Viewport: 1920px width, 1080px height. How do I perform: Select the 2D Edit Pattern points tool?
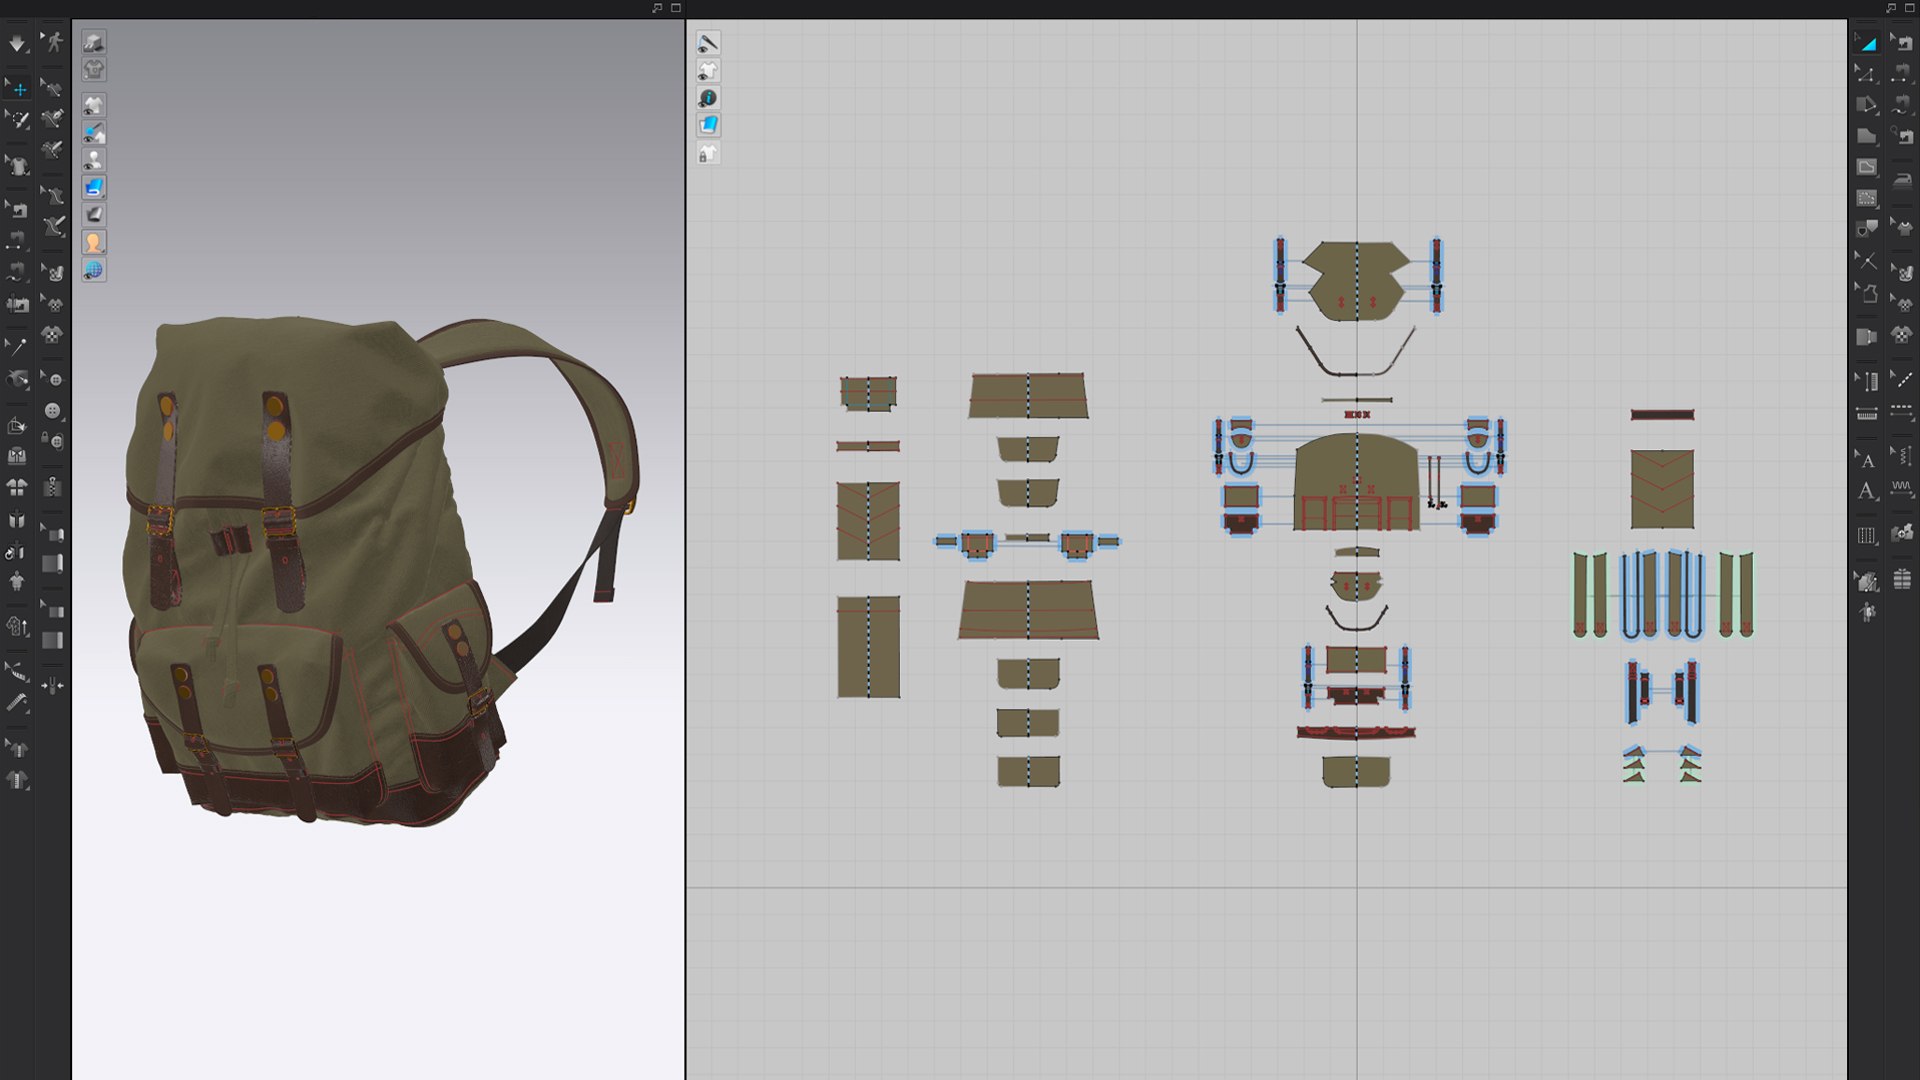[x=1867, y=74]
